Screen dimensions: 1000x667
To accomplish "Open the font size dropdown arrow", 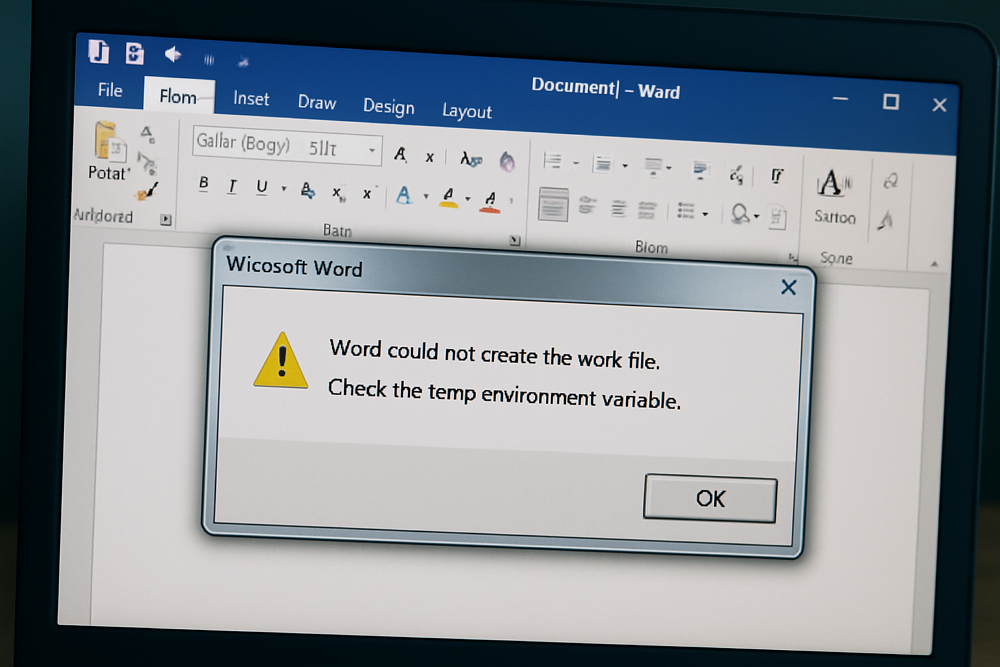I will pos(372,150).
